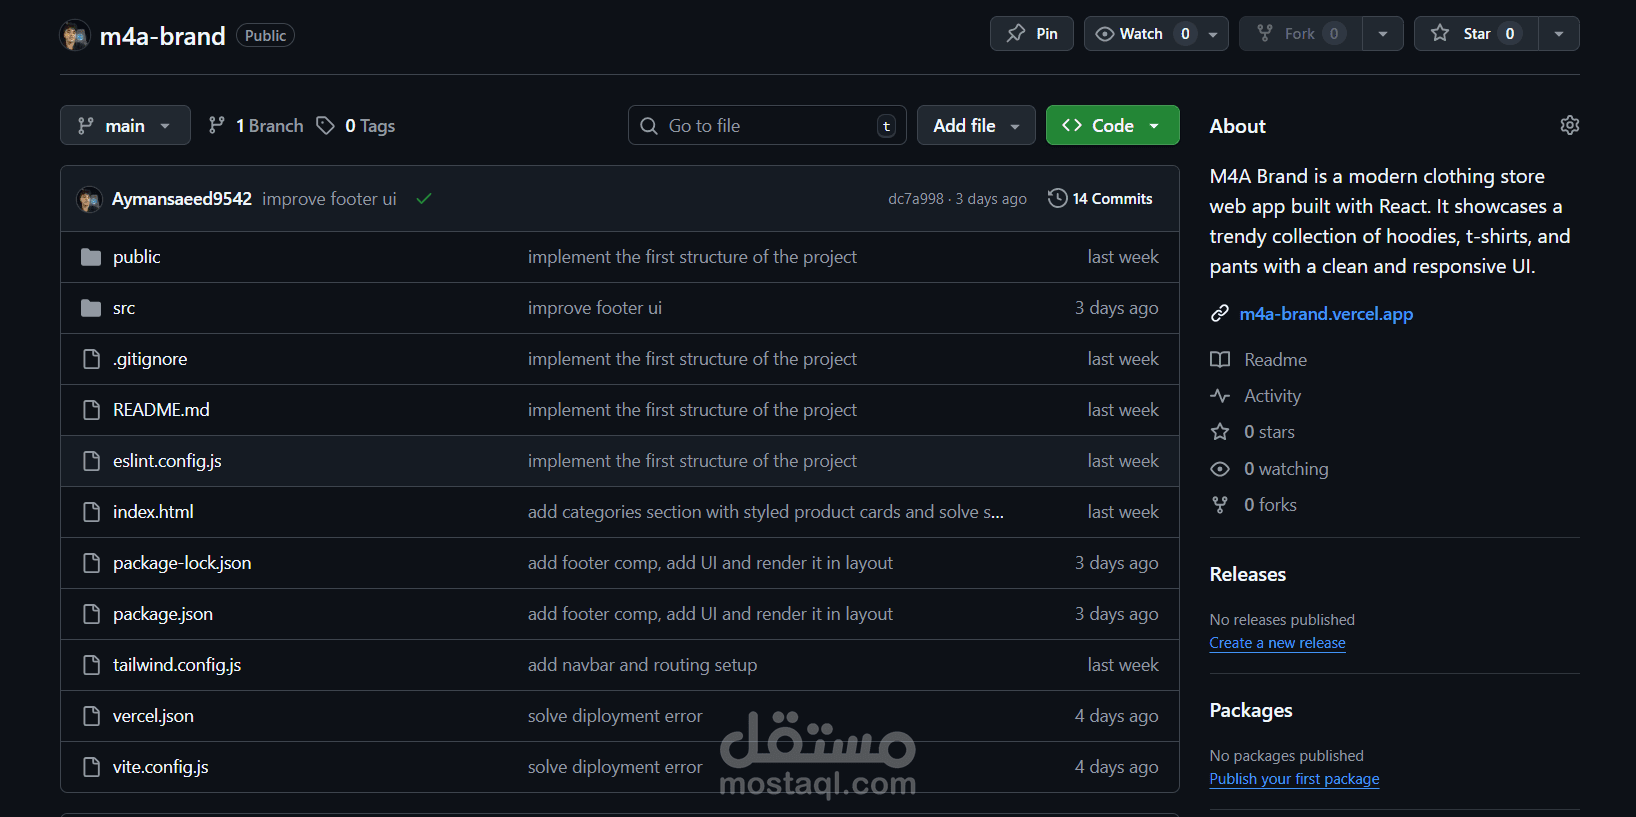Click Publish your first package
Viewport: 1636px width, 817px height.
click(1294, 779)
